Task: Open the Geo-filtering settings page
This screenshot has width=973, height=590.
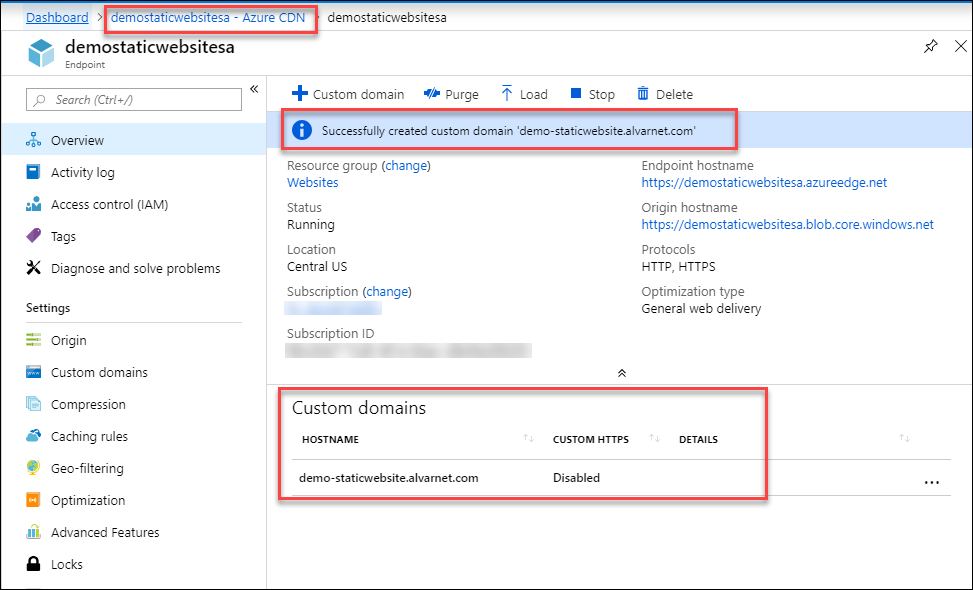Action: (133, 468)
